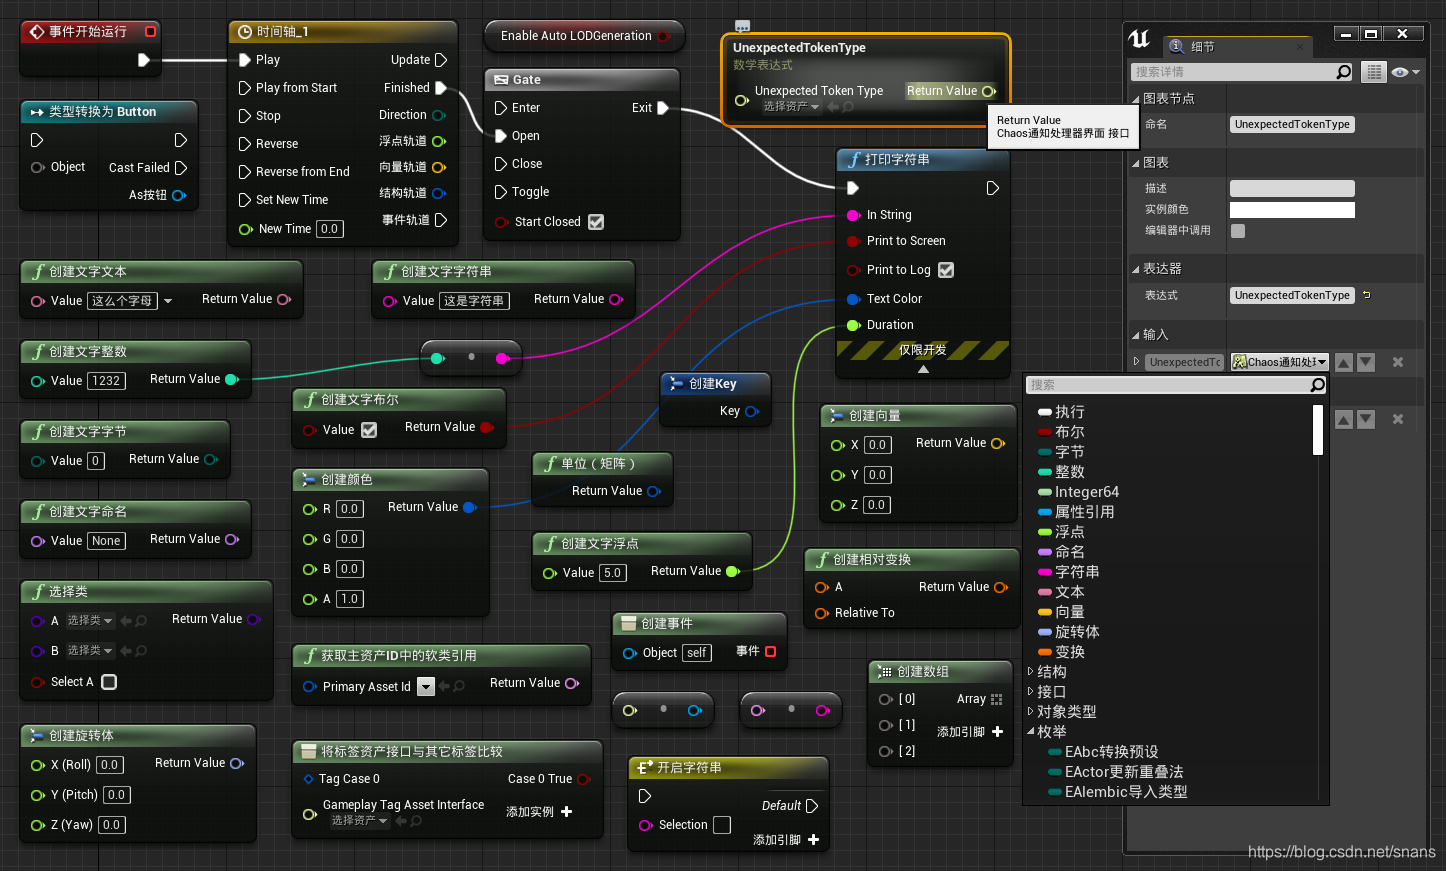The height and width of the screenshot is (871, 1446).
Task: Add a pin to the 开启字符串 switch
Action: [x=813, y=840]
